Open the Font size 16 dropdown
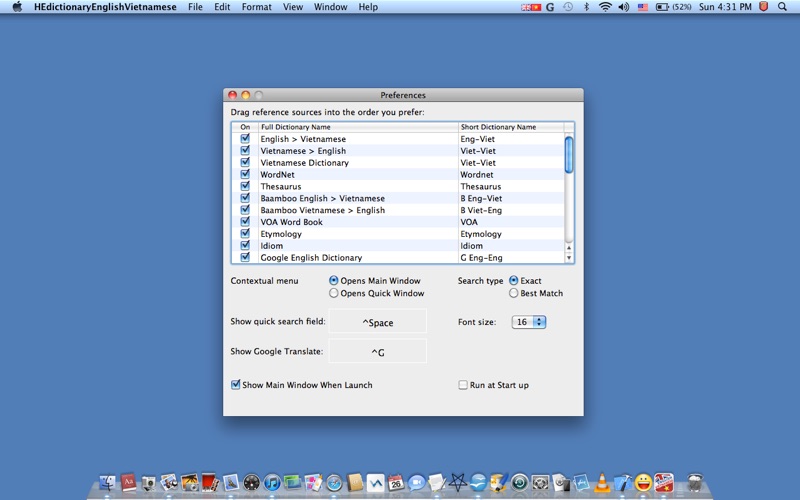 point(529,322)
